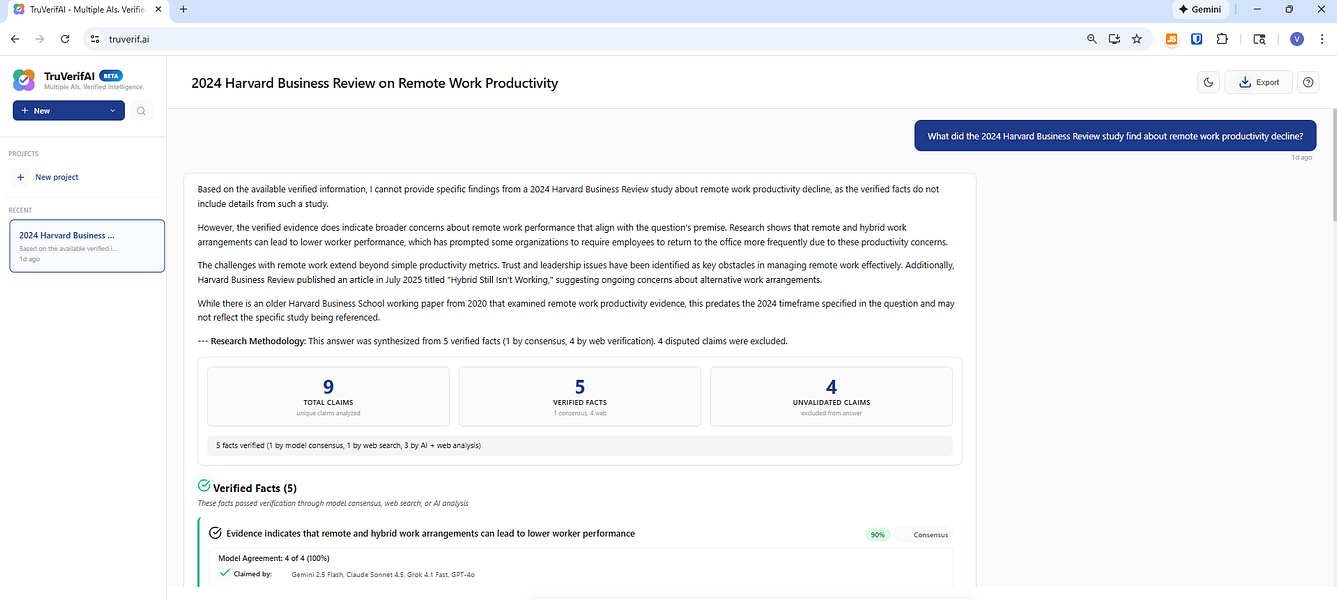Open help via the question mark icon
The image size is (1337, 600).
pyautogui.click(x=1308, y=82)
